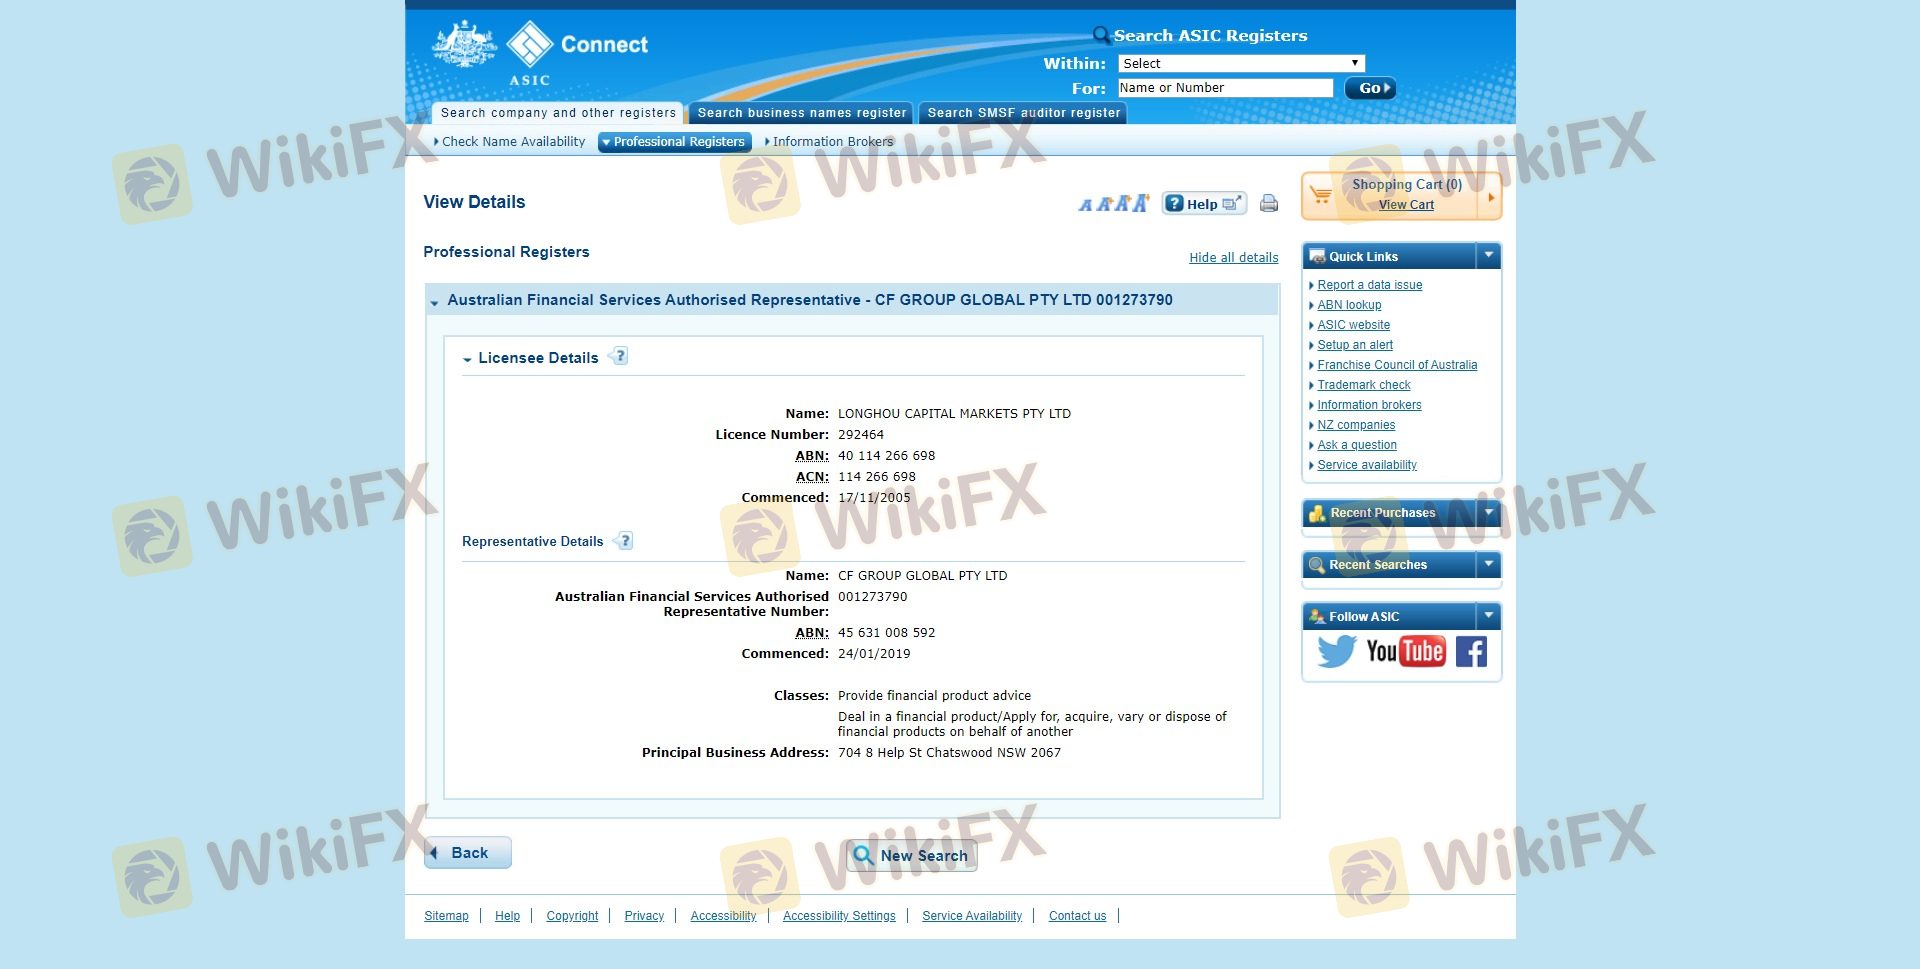Viewport: 1920px width, 969px height.
Task: Start a New Search
Action: click(911, 856)
